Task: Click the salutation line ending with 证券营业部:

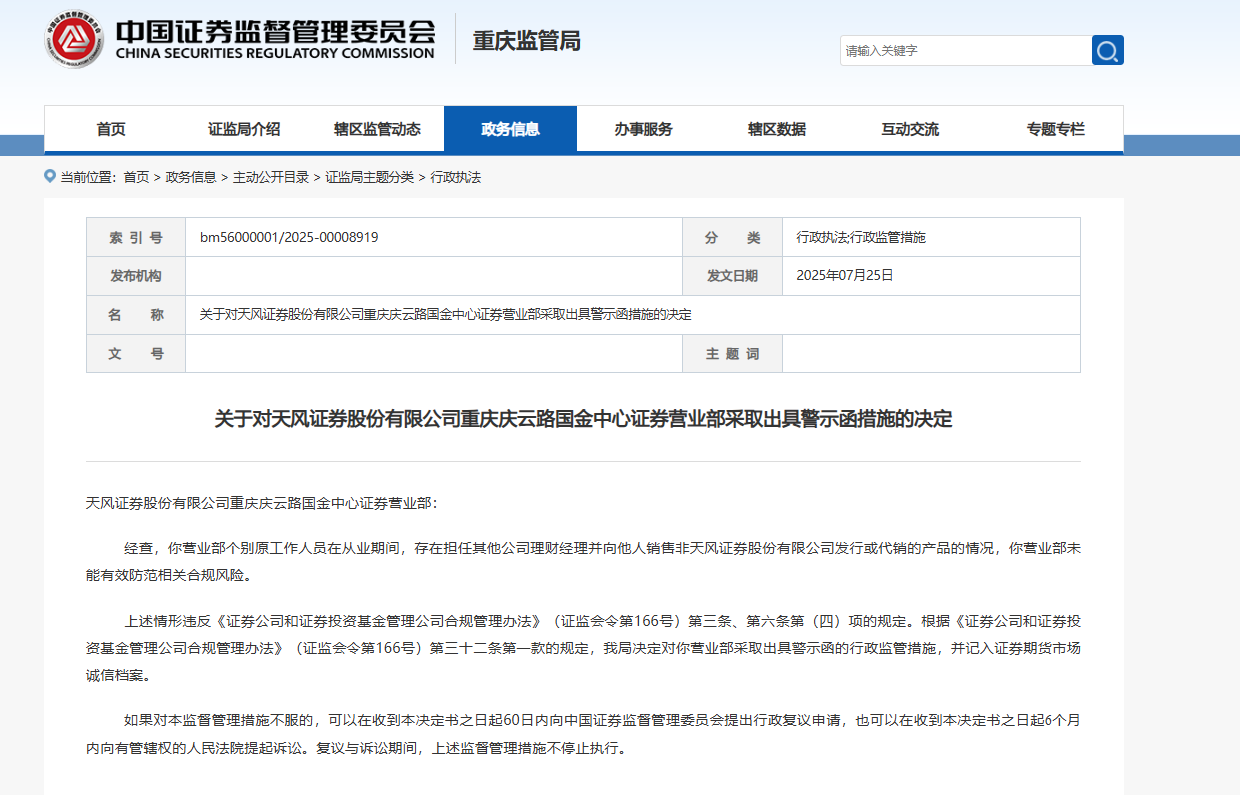Action: [x=262, y=503]
